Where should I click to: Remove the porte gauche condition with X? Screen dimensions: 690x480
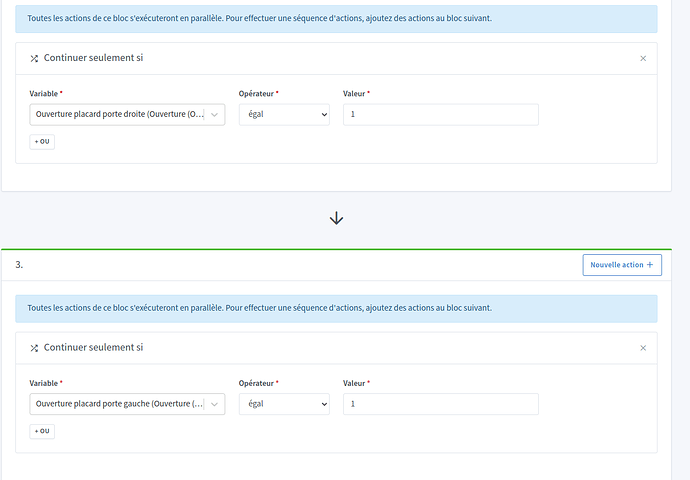coord(643,348)
